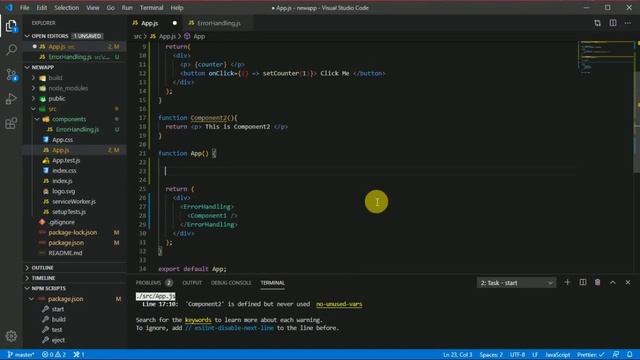Run the start npm script
The image size is (640, 360).
[x=58, y=309]
